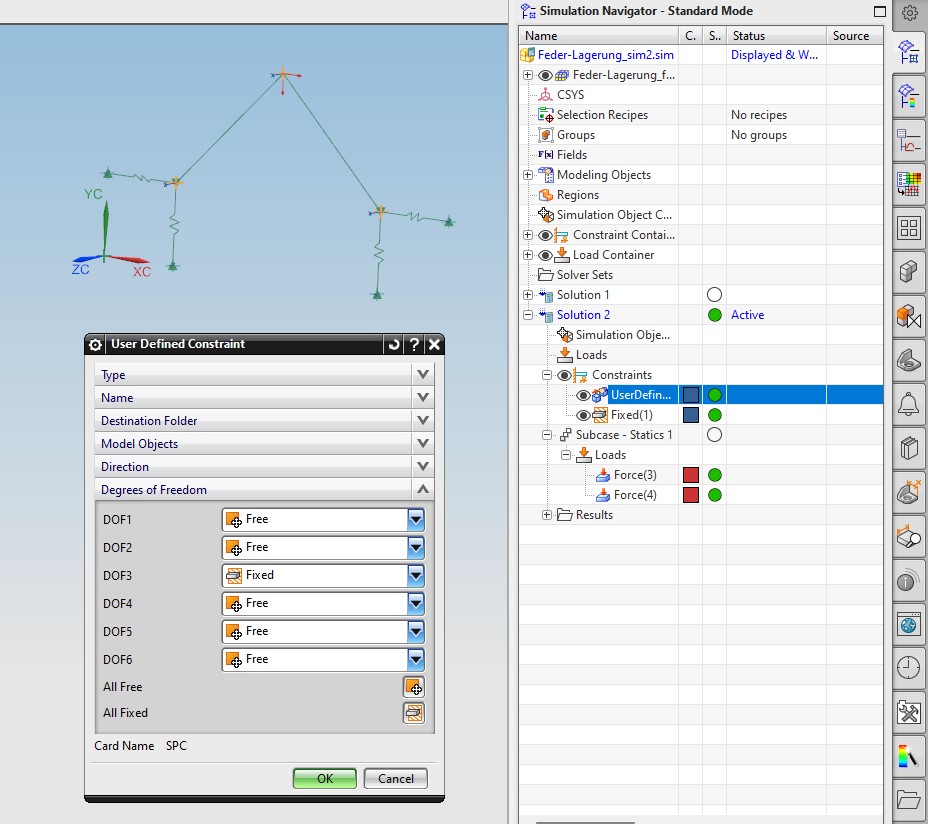Toggle visibility eye of Load Container

tap(545, 255)
